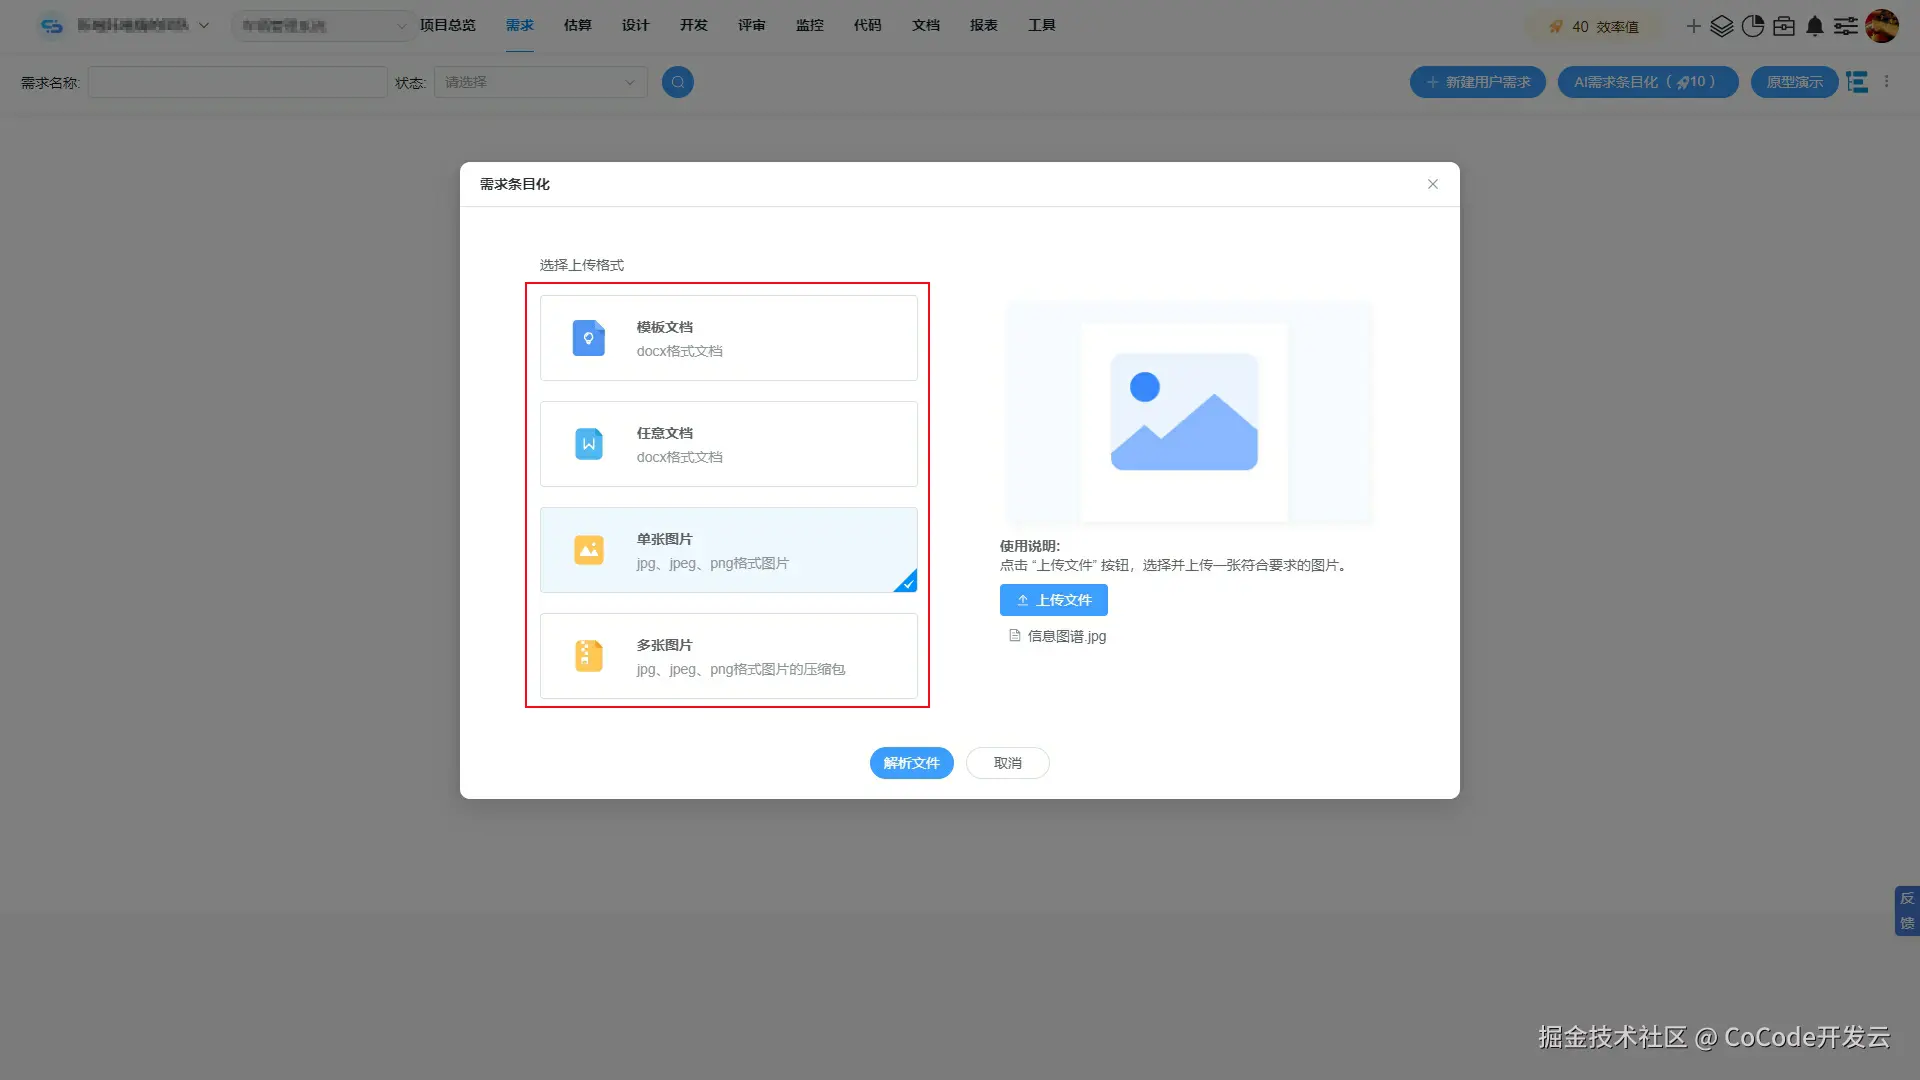
Task: Select the 多张图片 compressed package option
Action: pos(728,656)
